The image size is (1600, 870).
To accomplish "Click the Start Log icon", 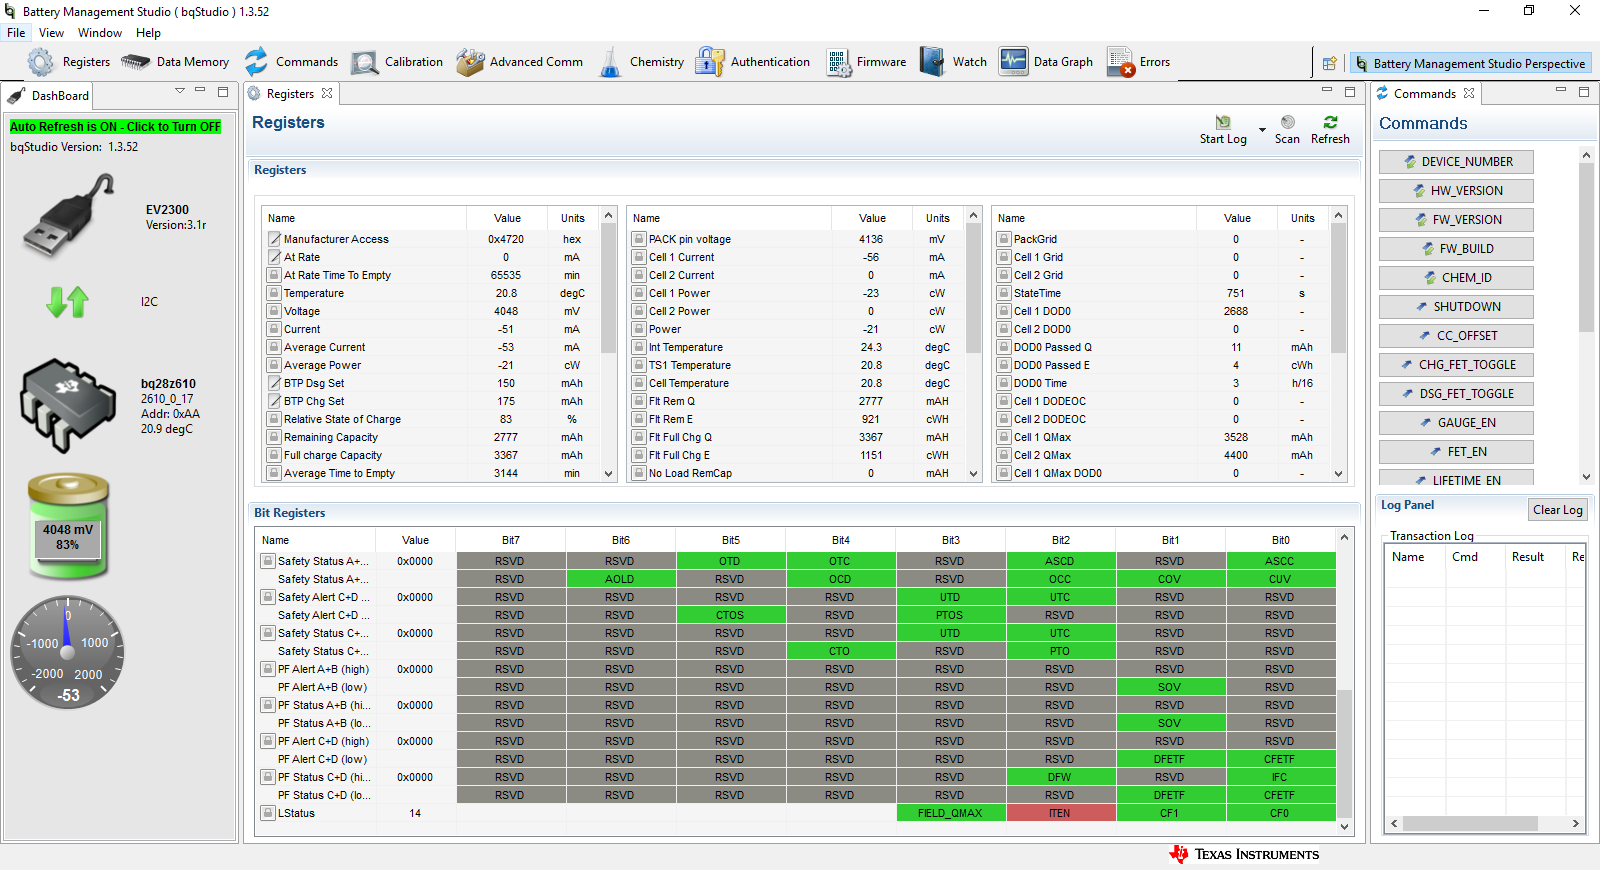I will coord(1223,122).
